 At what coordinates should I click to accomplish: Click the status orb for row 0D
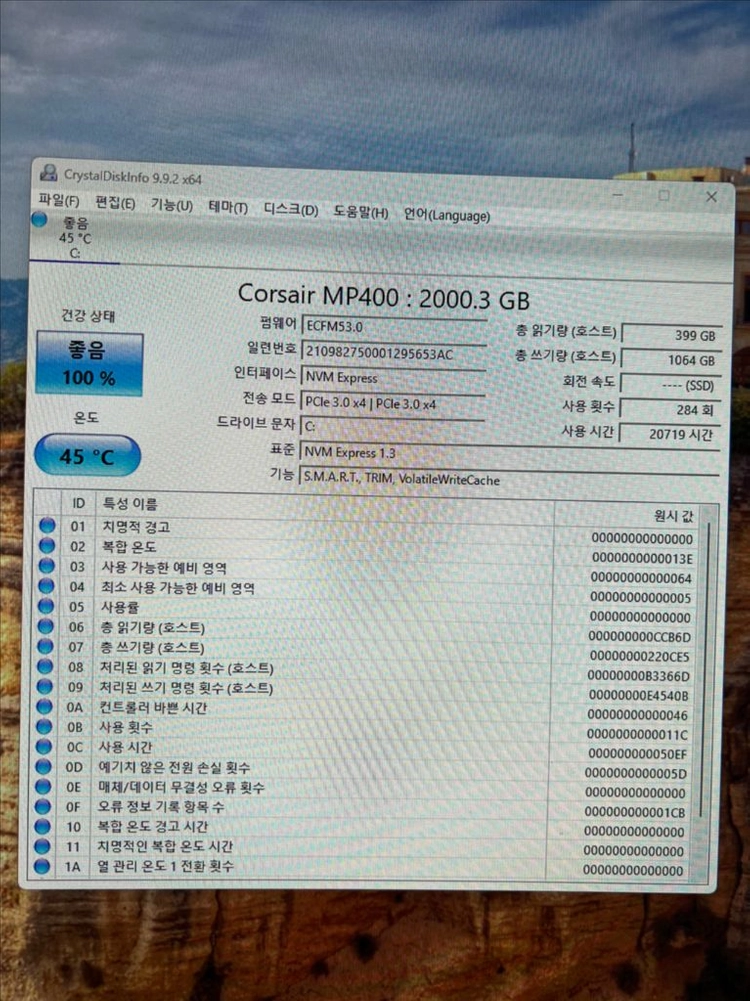(43, 766)
